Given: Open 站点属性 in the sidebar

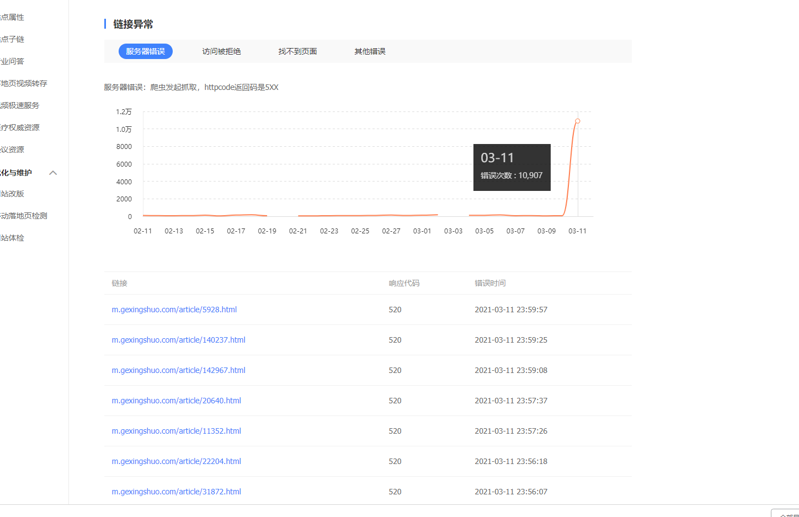Looking at the screenshot, I should coord(12,18).
